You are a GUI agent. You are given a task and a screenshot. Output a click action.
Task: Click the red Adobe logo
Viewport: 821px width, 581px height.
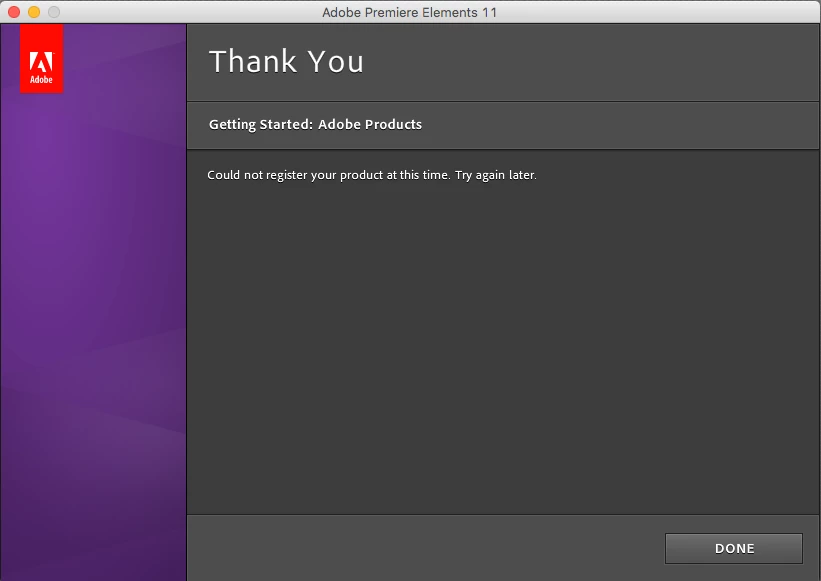(x=41, y=59)
